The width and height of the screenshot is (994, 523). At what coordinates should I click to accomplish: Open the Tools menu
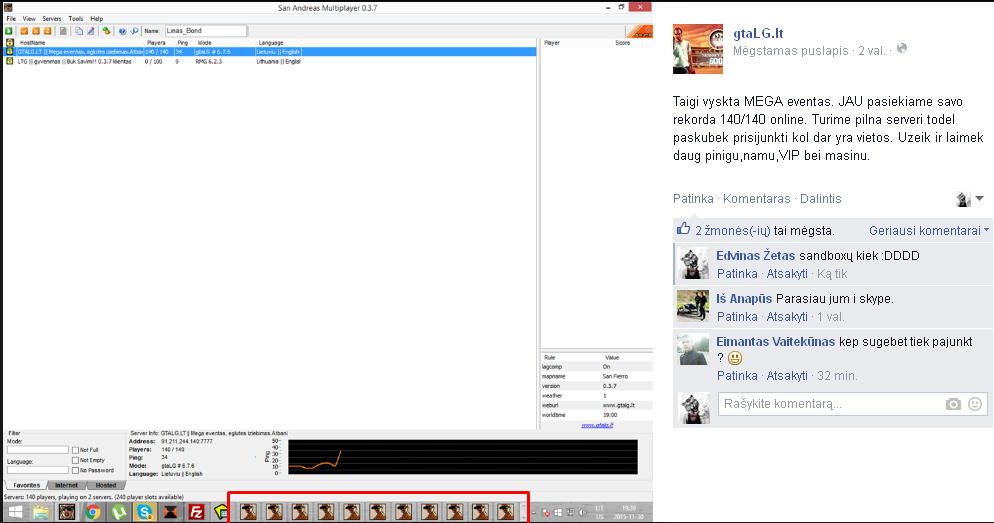click(x=76, y=19)
